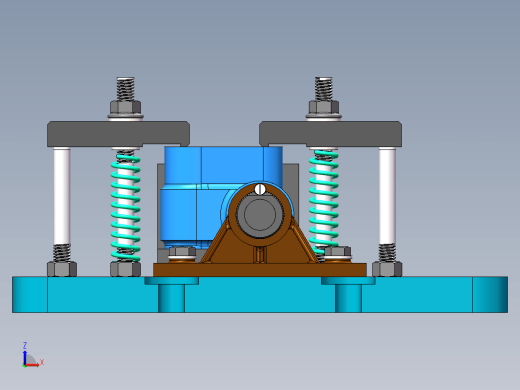Click the Z label on the axis triad
This screenshot has width=520, height=390.
click(x=25, y=345)
